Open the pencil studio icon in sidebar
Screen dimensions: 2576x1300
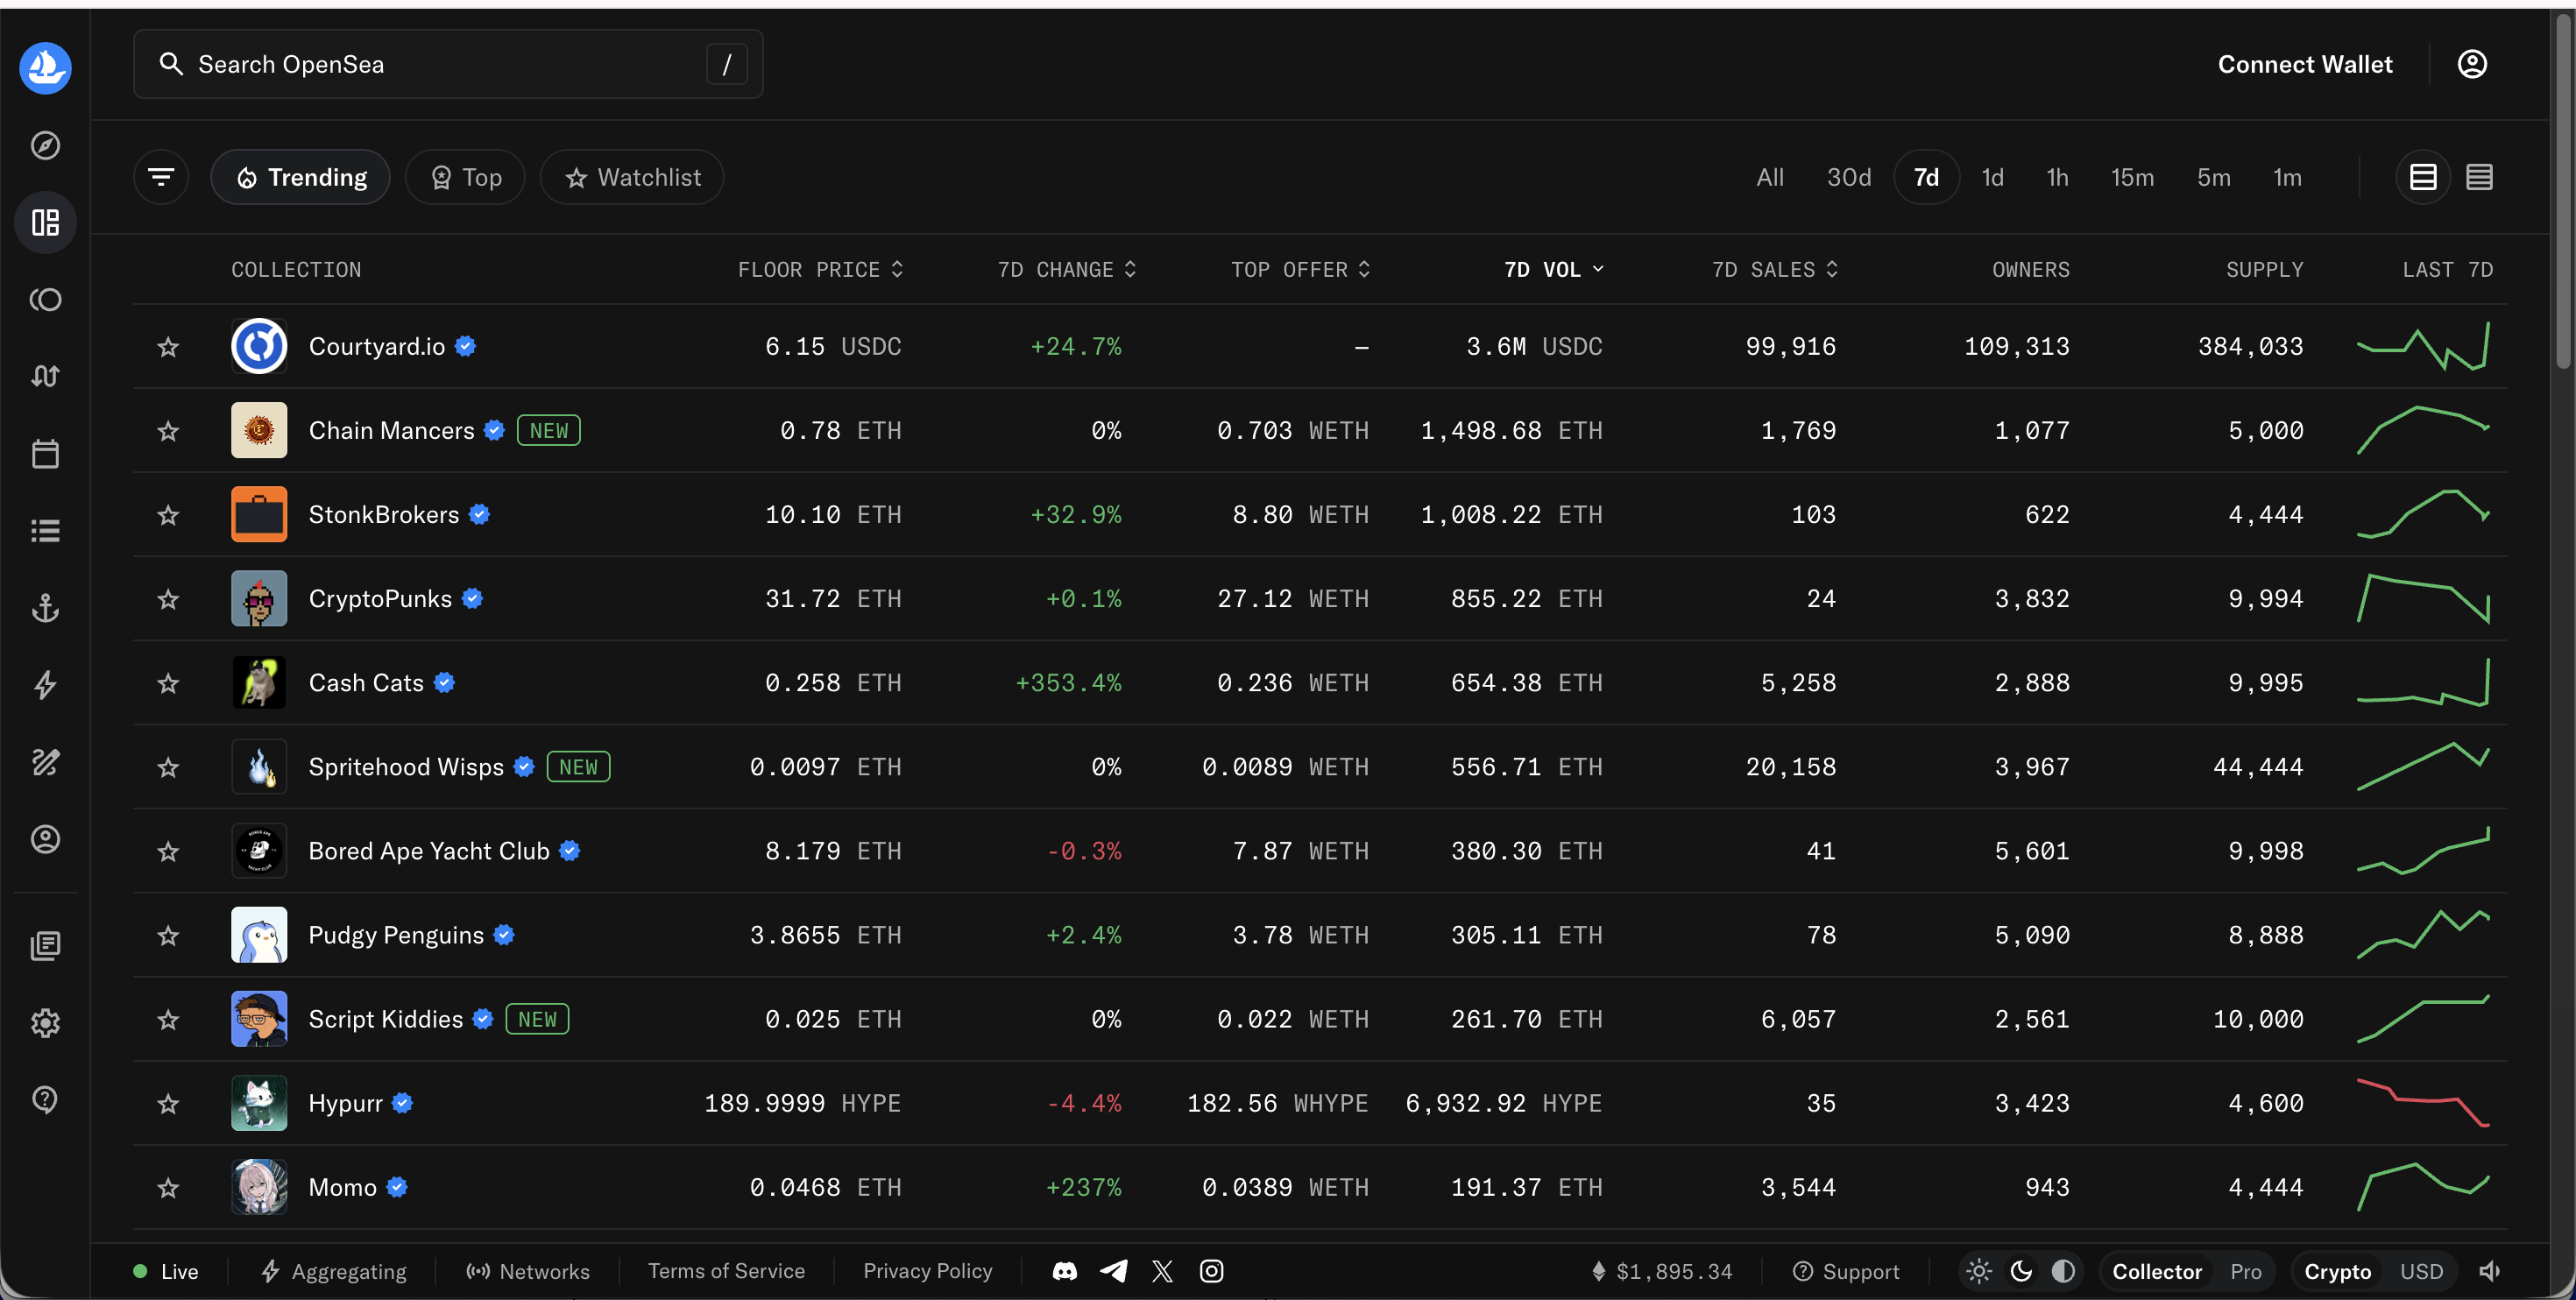coord(45,762)
